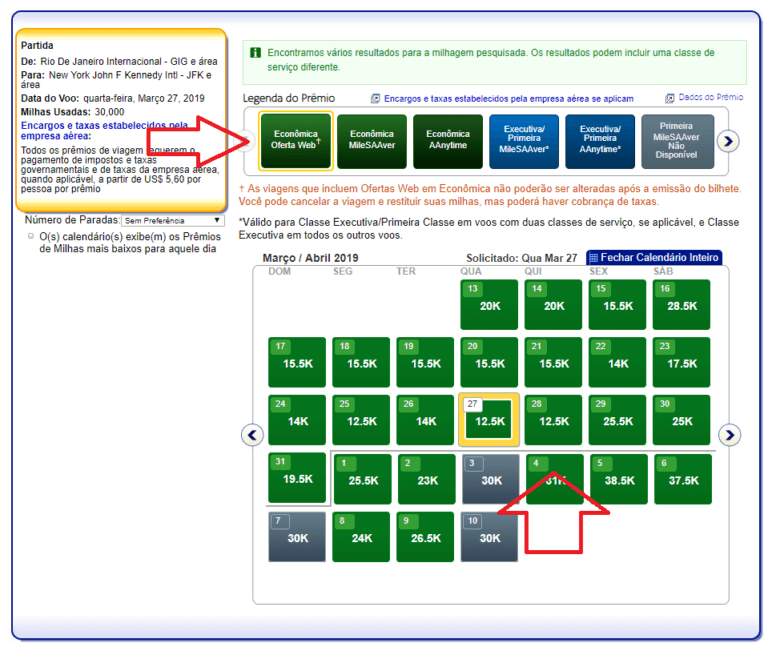
Task: Click the icon beside Encargos e taxas link
Action: pos(376,99)
